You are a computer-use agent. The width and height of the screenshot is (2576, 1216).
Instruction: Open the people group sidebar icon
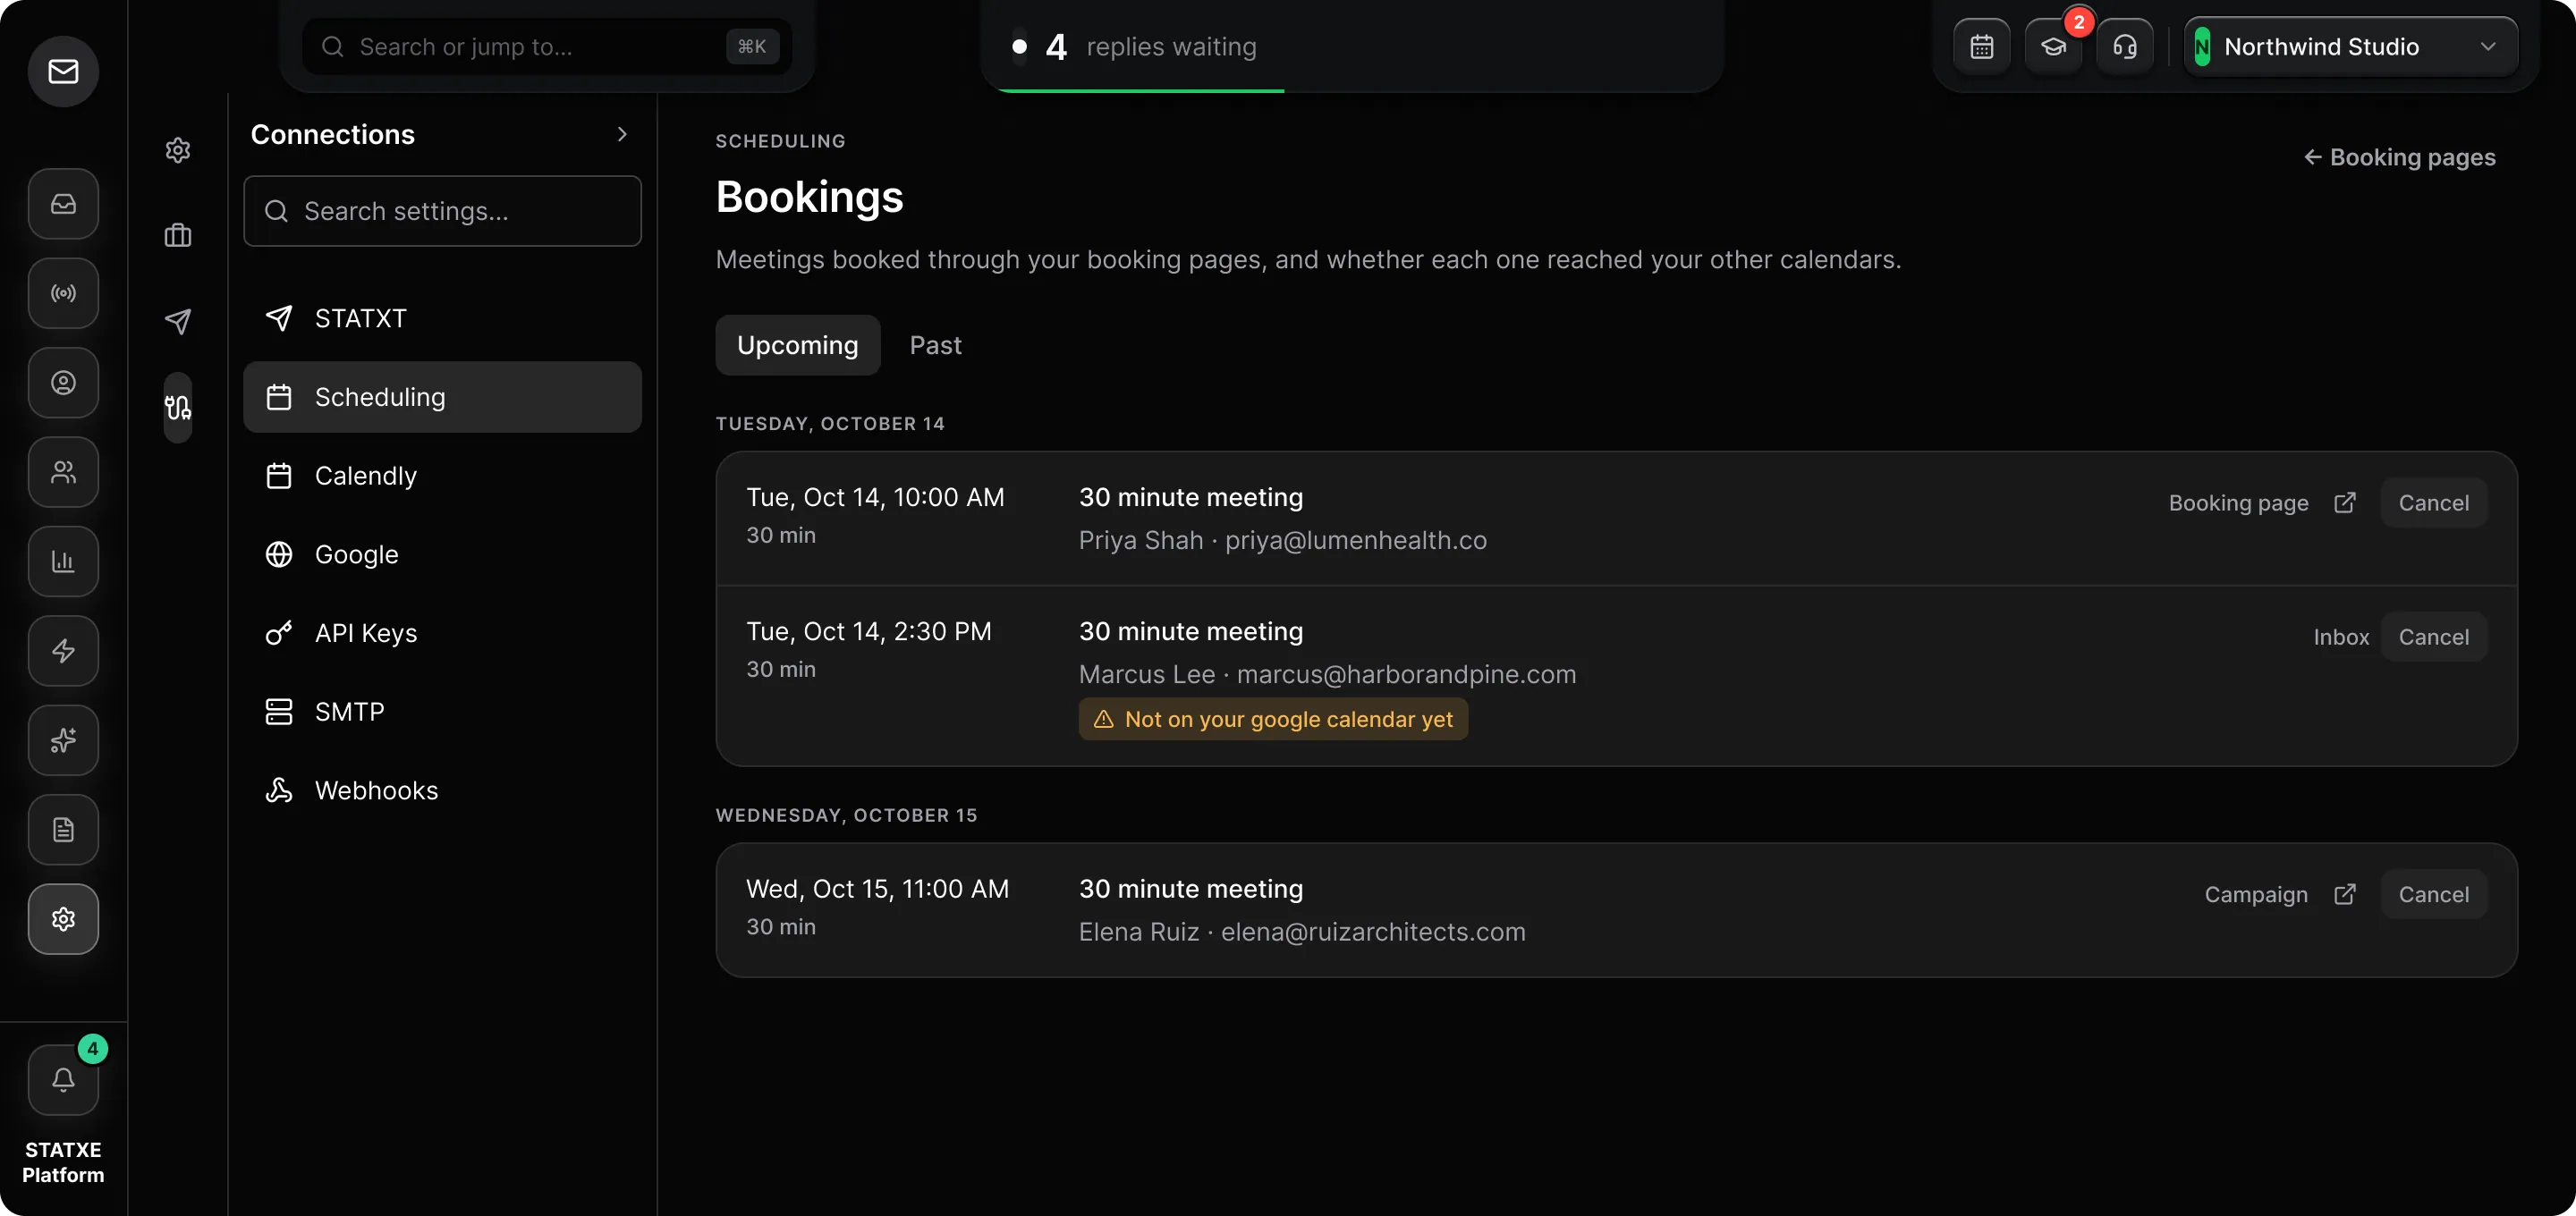point(63,472)
